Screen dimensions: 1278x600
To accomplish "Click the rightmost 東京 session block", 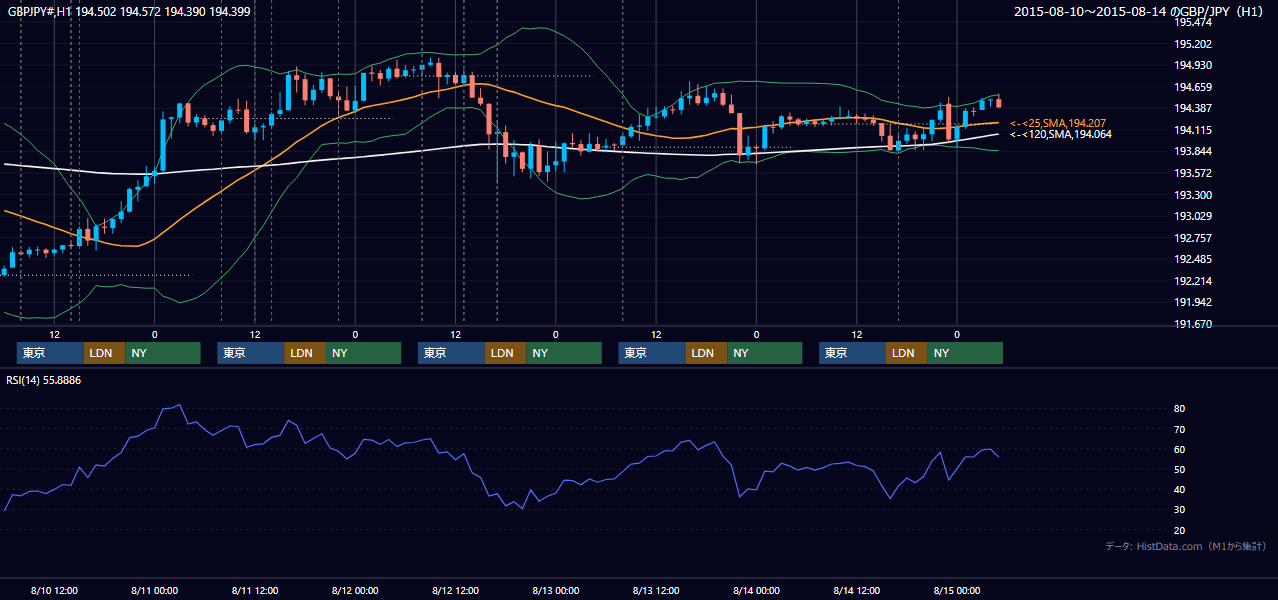I will 852,353.
